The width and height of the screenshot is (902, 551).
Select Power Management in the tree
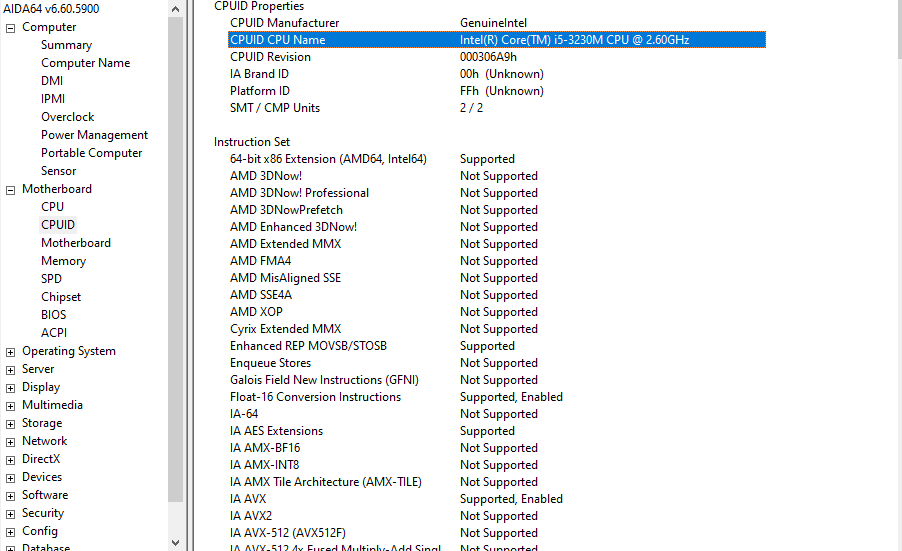pos(94,135)
